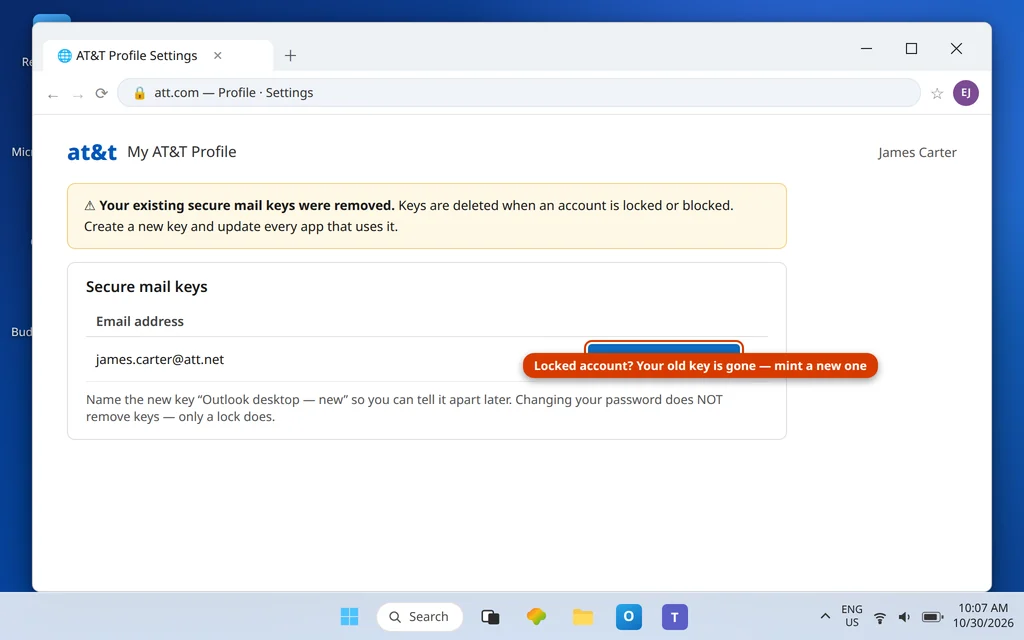Open the Windows Start menu
Viewport: 1024px width, 640px height.
[x=349, y=616]
